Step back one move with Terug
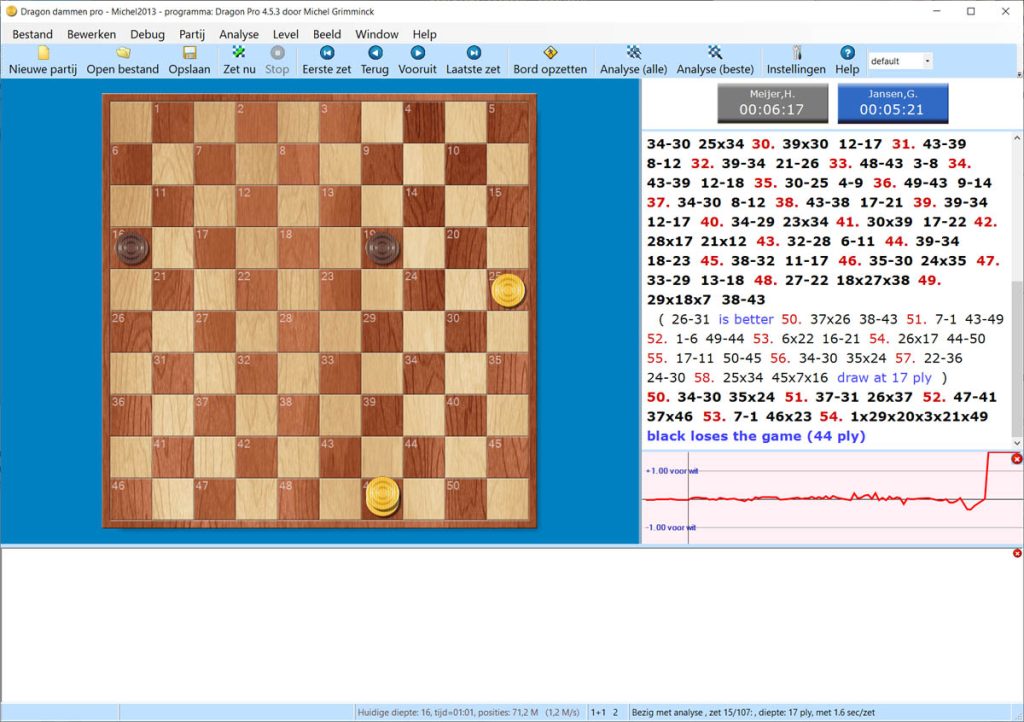 (x=375, y=60)
